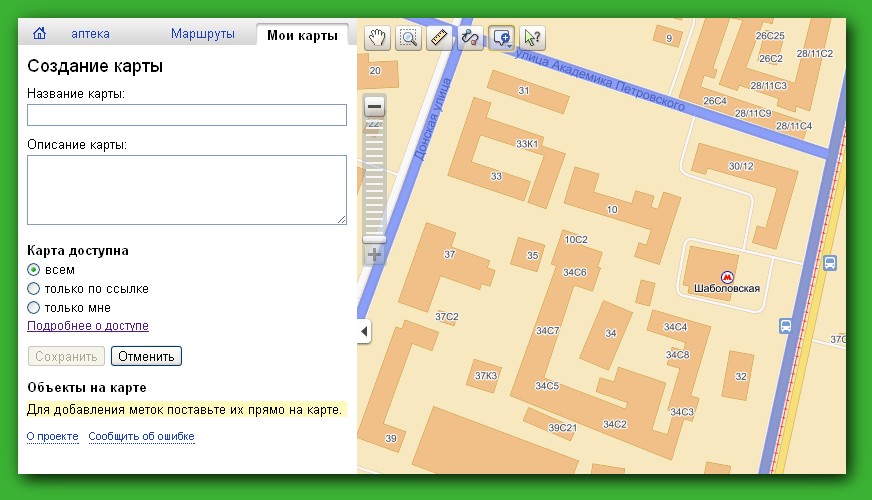Click building 20 label on map
The width and height of the screenshot is (872, 500).
coord(375,71)
